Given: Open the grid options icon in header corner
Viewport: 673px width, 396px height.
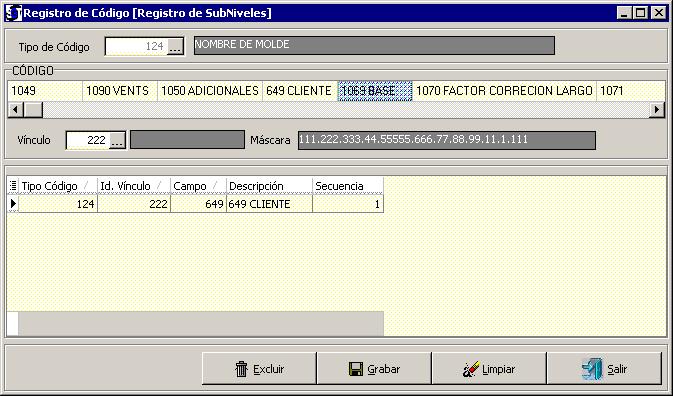Looking at the screenshot, I should point(13,186).
